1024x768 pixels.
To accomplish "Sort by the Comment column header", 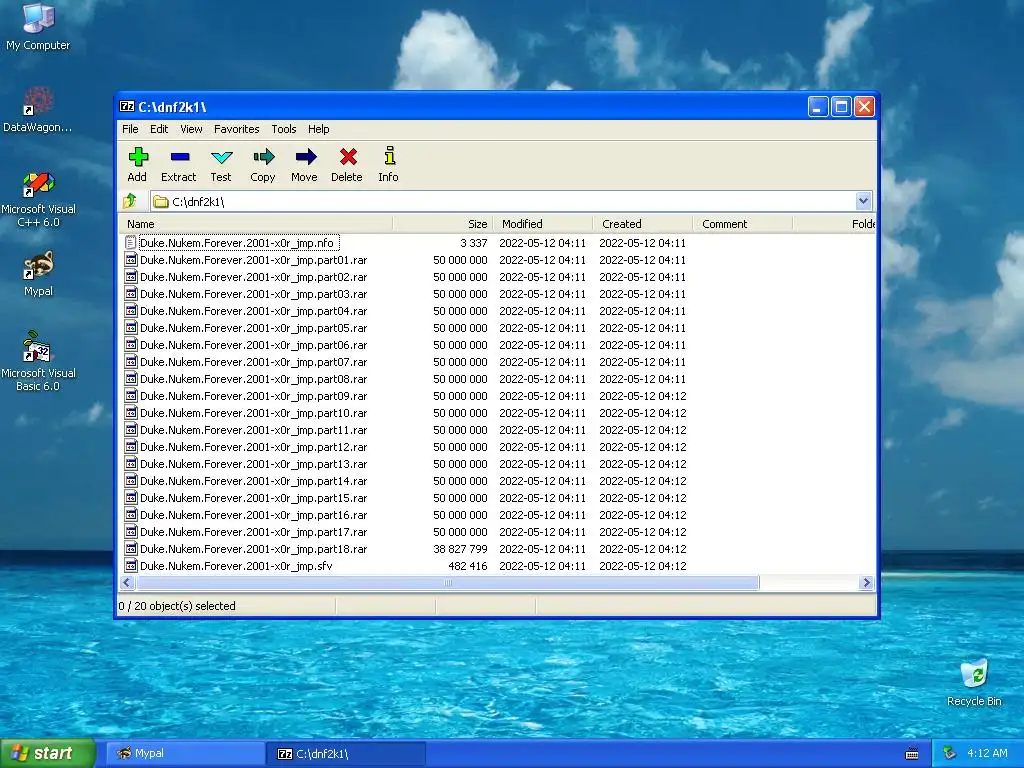I will [743, 224].
